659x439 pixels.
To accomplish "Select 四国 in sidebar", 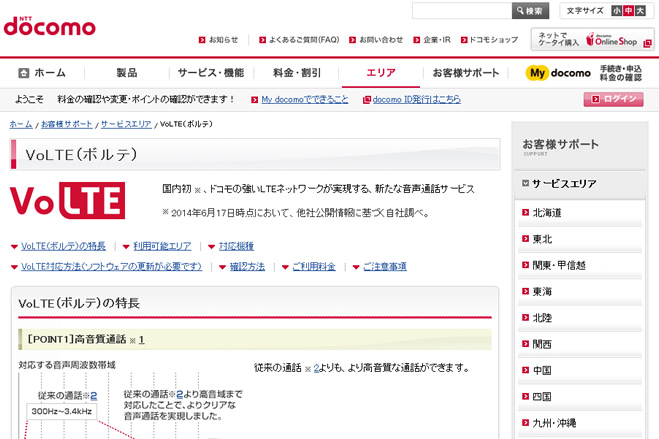I will tap(542, 397).
